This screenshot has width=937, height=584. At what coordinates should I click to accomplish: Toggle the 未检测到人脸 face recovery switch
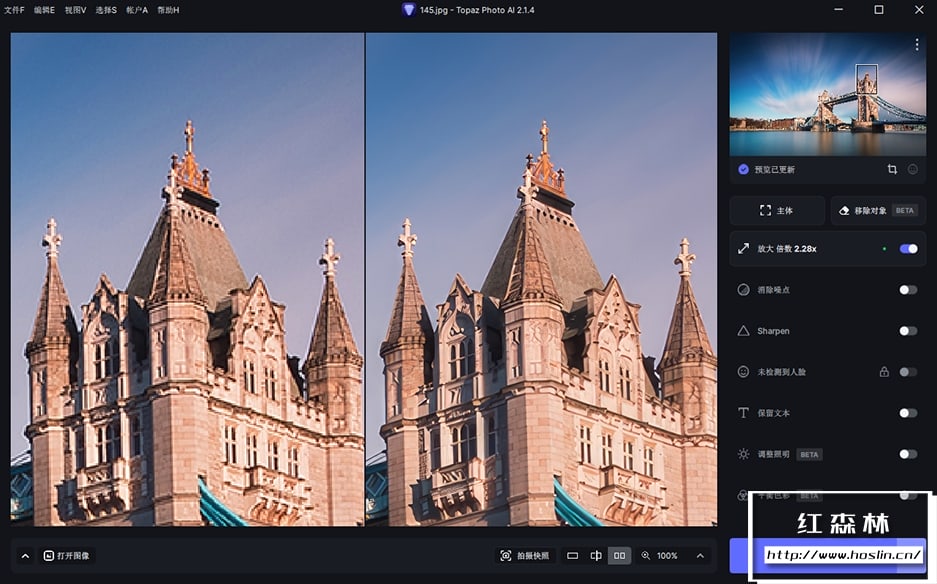908,372
